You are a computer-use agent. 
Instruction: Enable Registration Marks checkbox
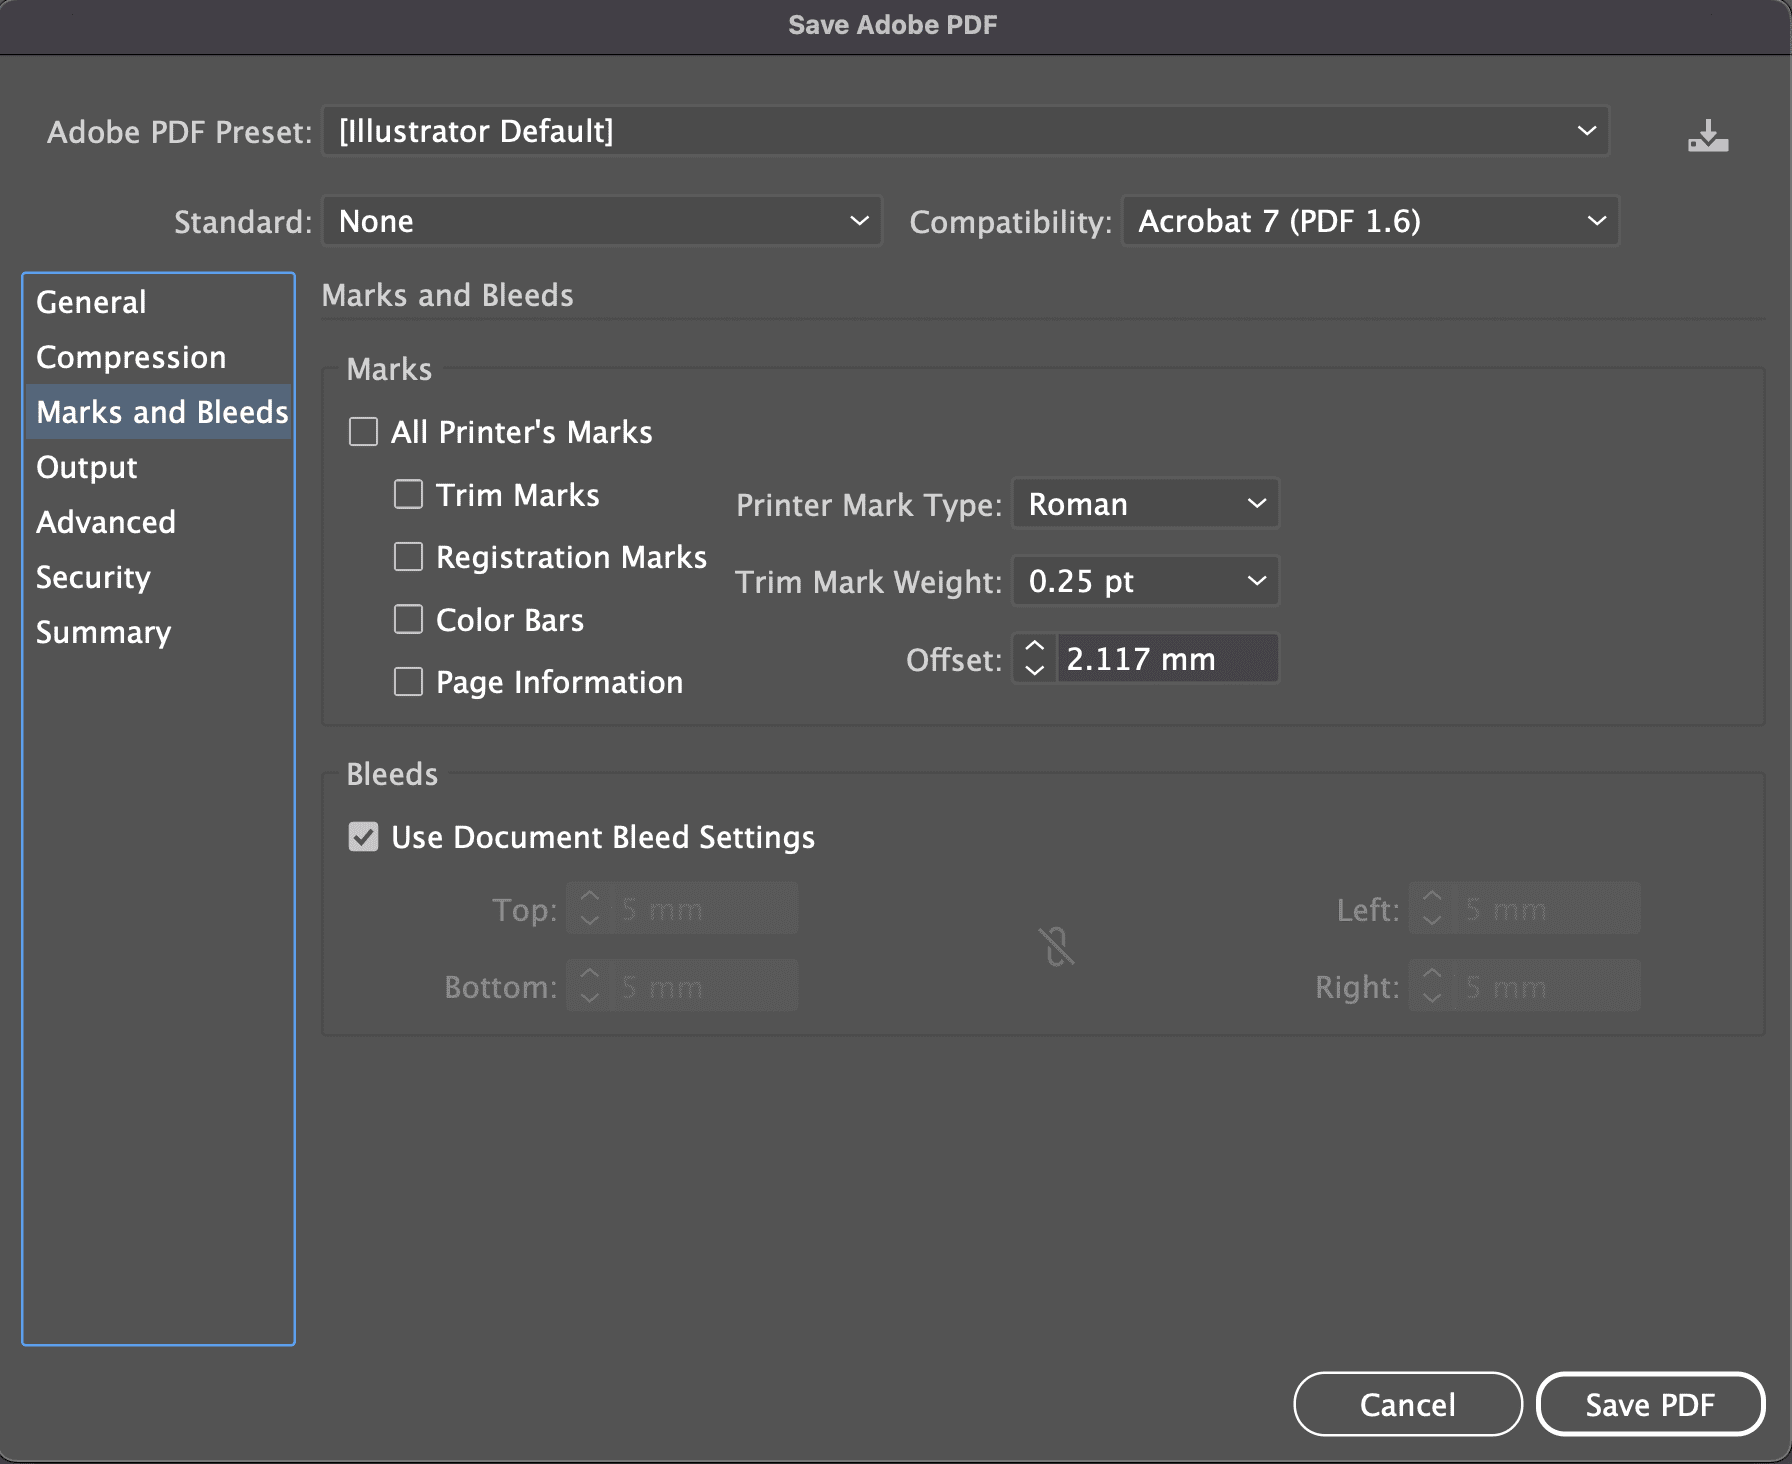[x=408, y=556]
